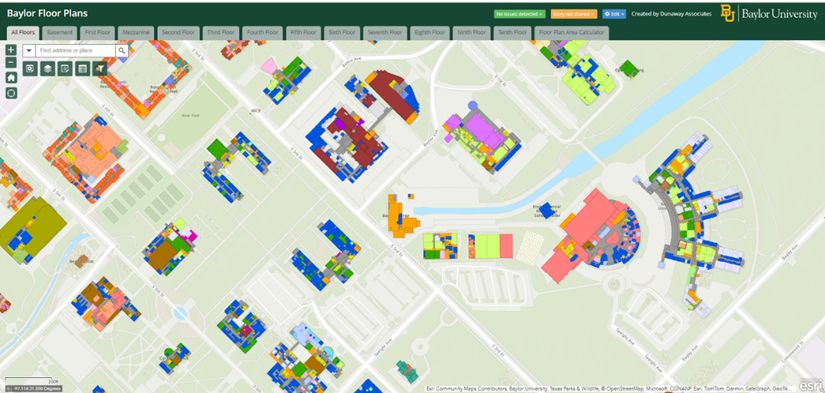Click the Find address or place field
This screenshot has height=393, width=825.
[x=75, y=51]
